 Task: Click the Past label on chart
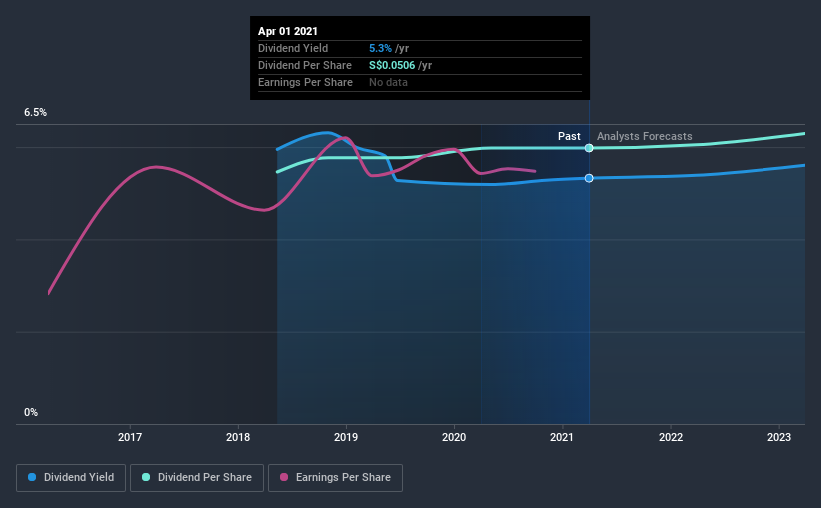pyautogui.click(x=569, y=136)
